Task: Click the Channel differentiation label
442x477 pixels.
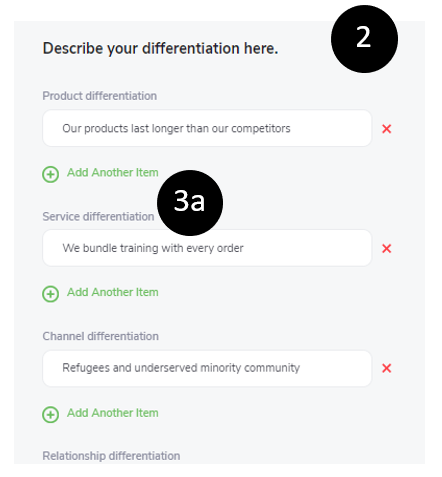Action: point(101,336)
